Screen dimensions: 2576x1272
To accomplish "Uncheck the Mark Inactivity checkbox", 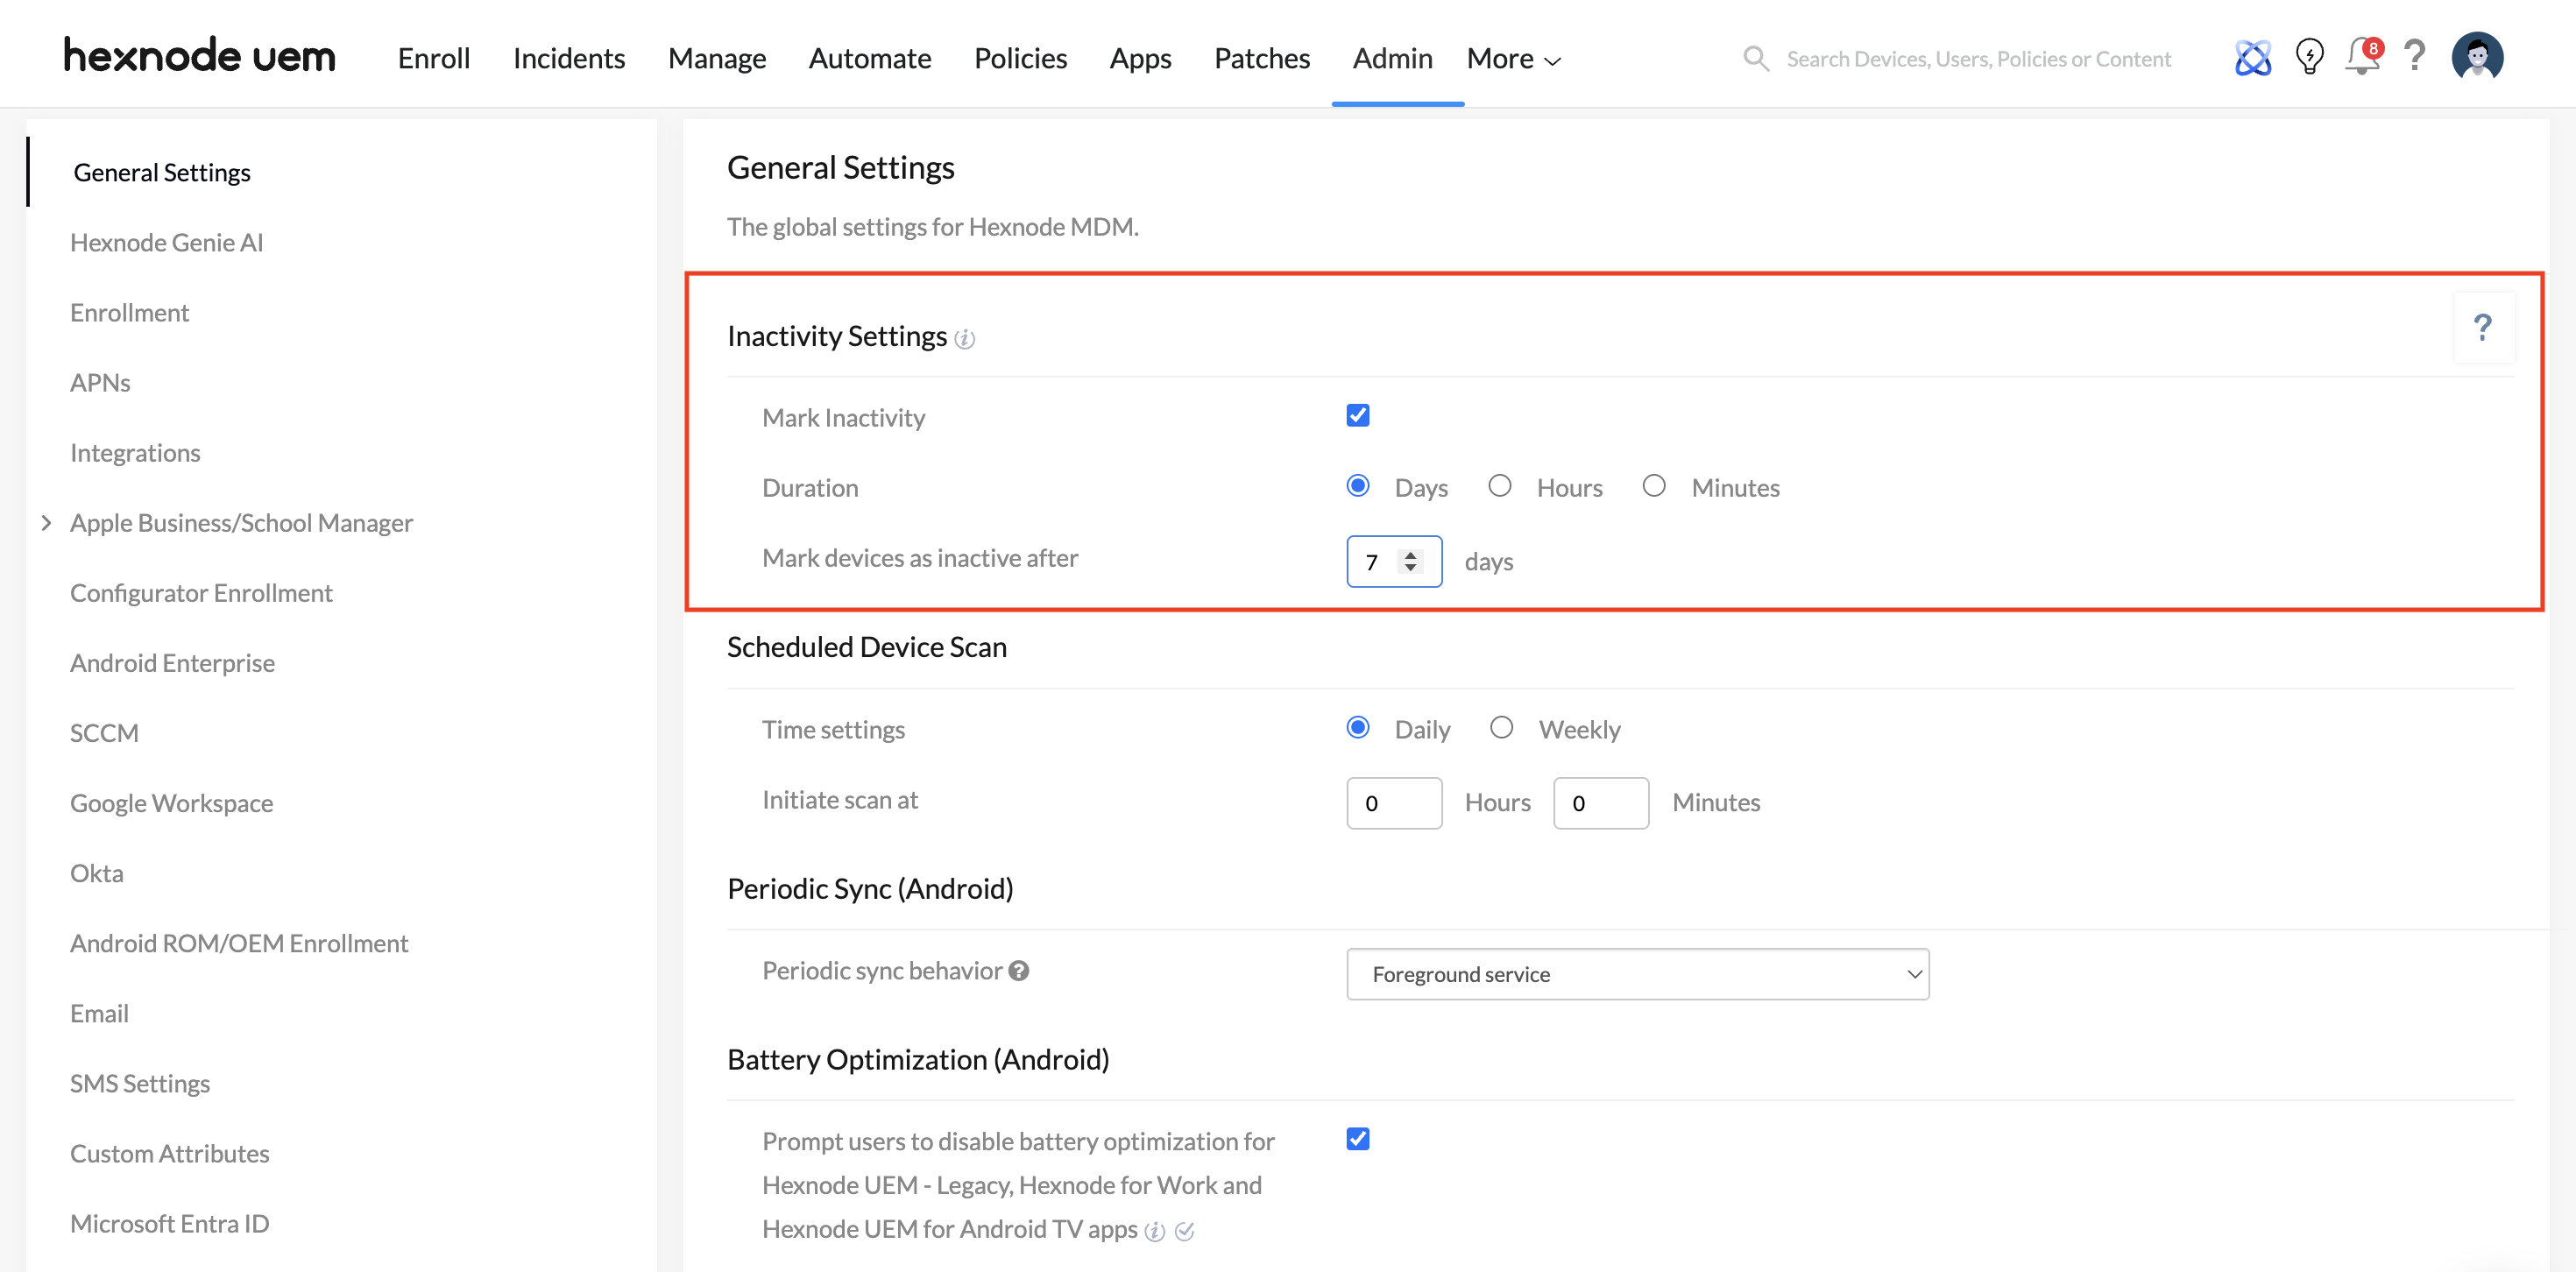I will coord(1357,415).
